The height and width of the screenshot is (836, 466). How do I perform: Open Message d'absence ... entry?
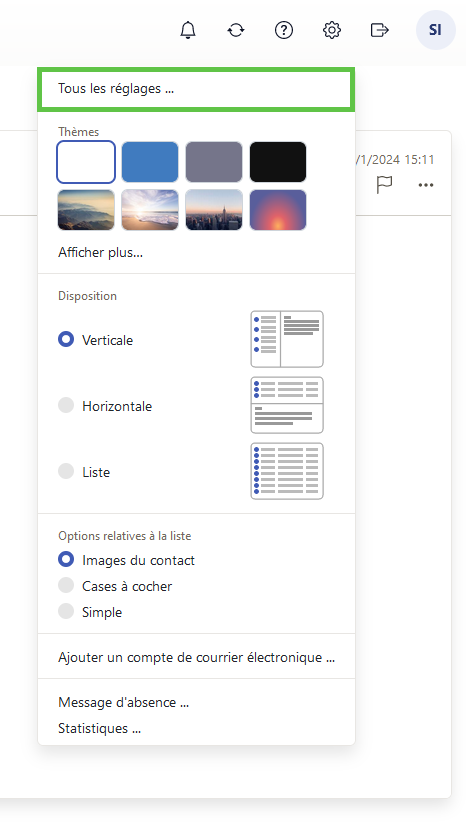123,702
